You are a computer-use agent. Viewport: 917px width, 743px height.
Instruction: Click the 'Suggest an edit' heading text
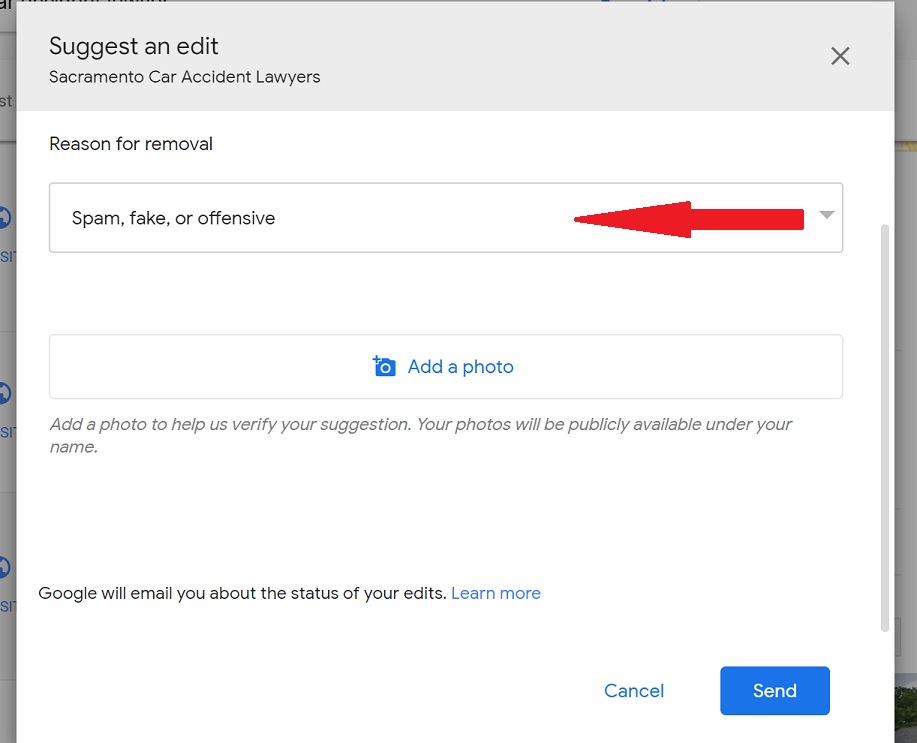(133, 47)
